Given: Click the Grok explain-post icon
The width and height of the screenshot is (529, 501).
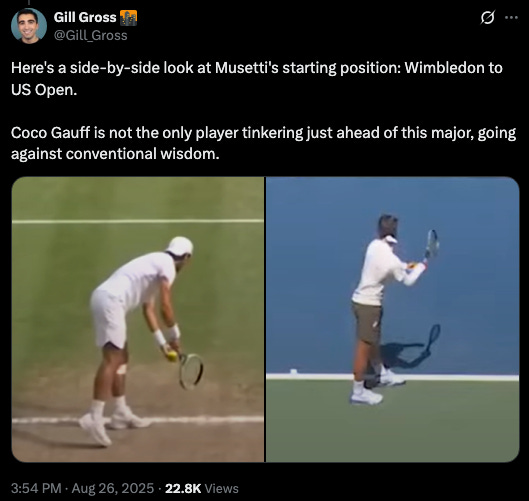Looking at the screenshot, I should 487,18.
